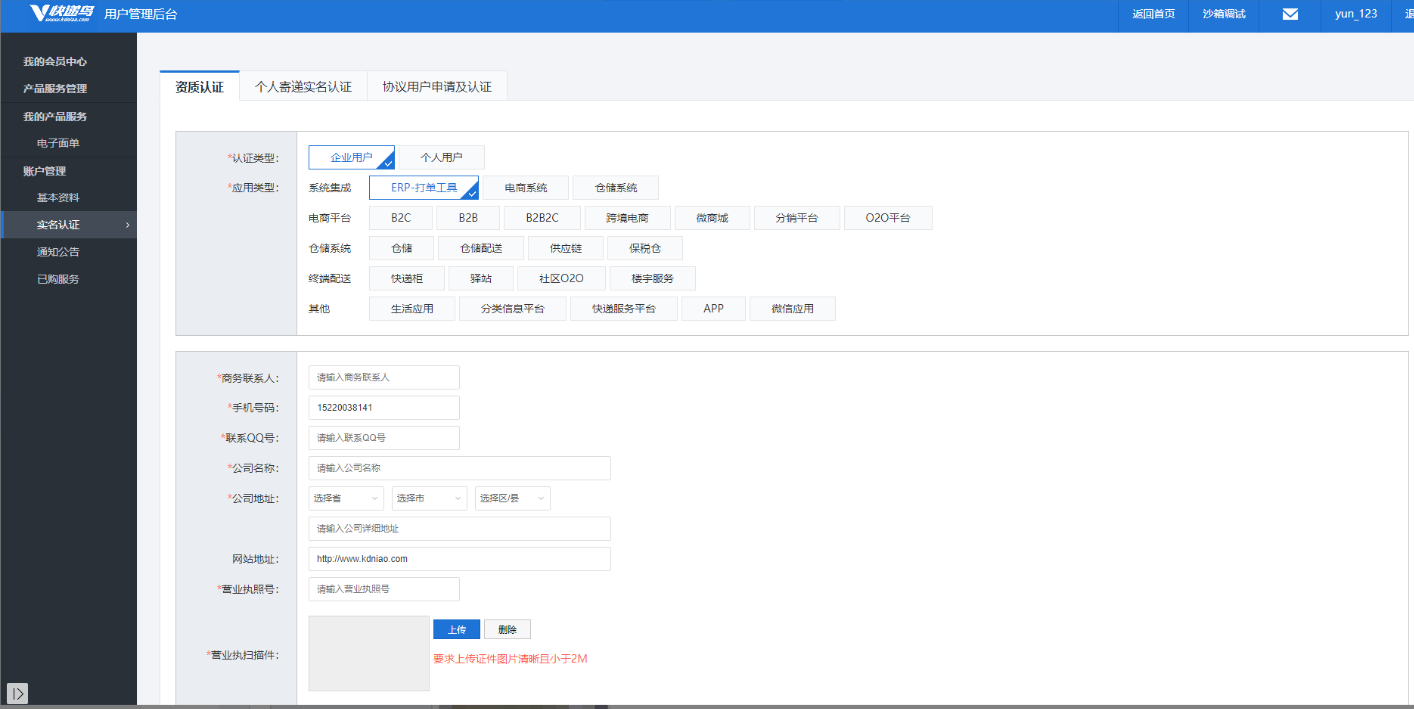This screenshot has height=709, width=1414.
Task: Select the 分类信息平台 option
Action: click(x=513, y=309)
